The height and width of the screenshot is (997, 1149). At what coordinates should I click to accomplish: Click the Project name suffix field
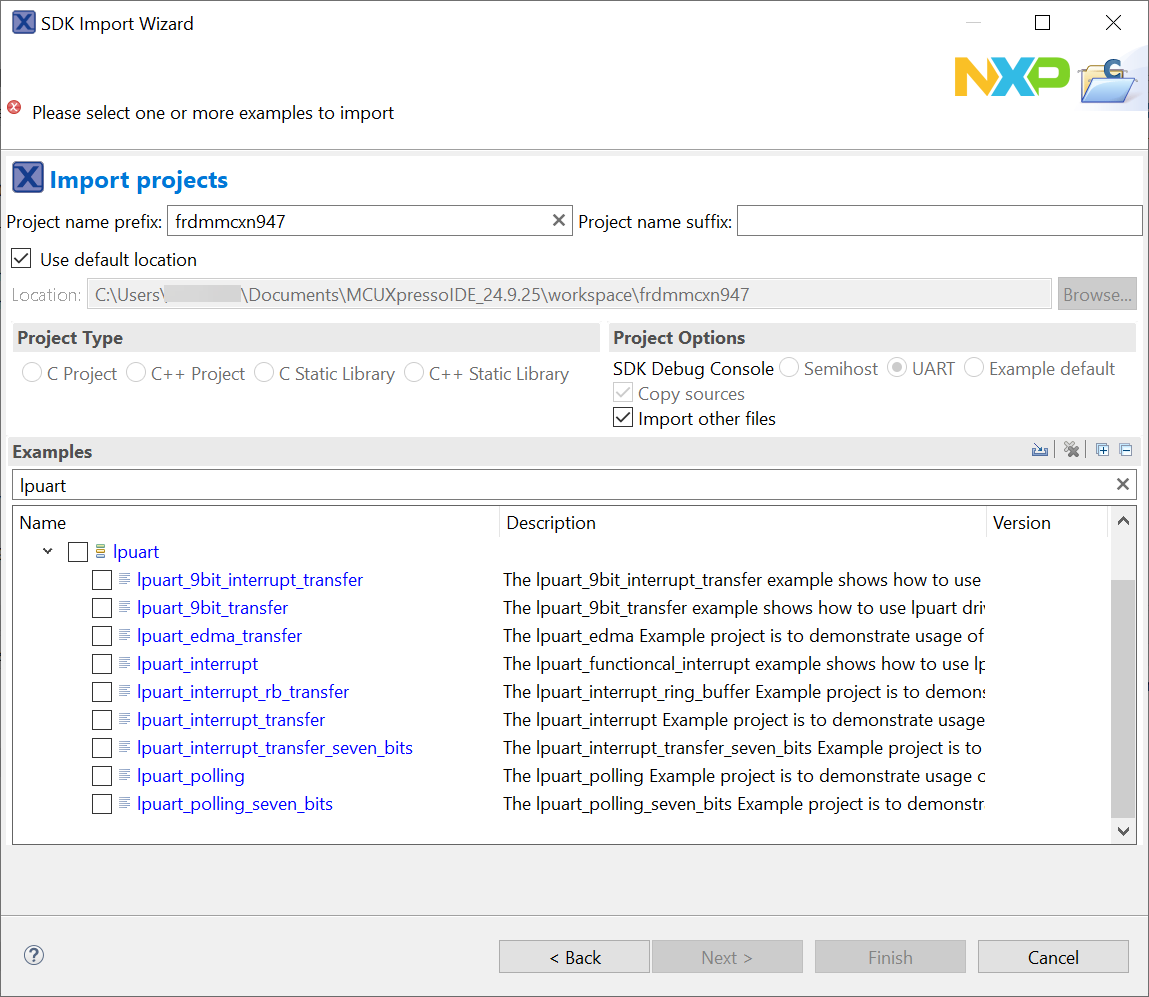[939, 221]
